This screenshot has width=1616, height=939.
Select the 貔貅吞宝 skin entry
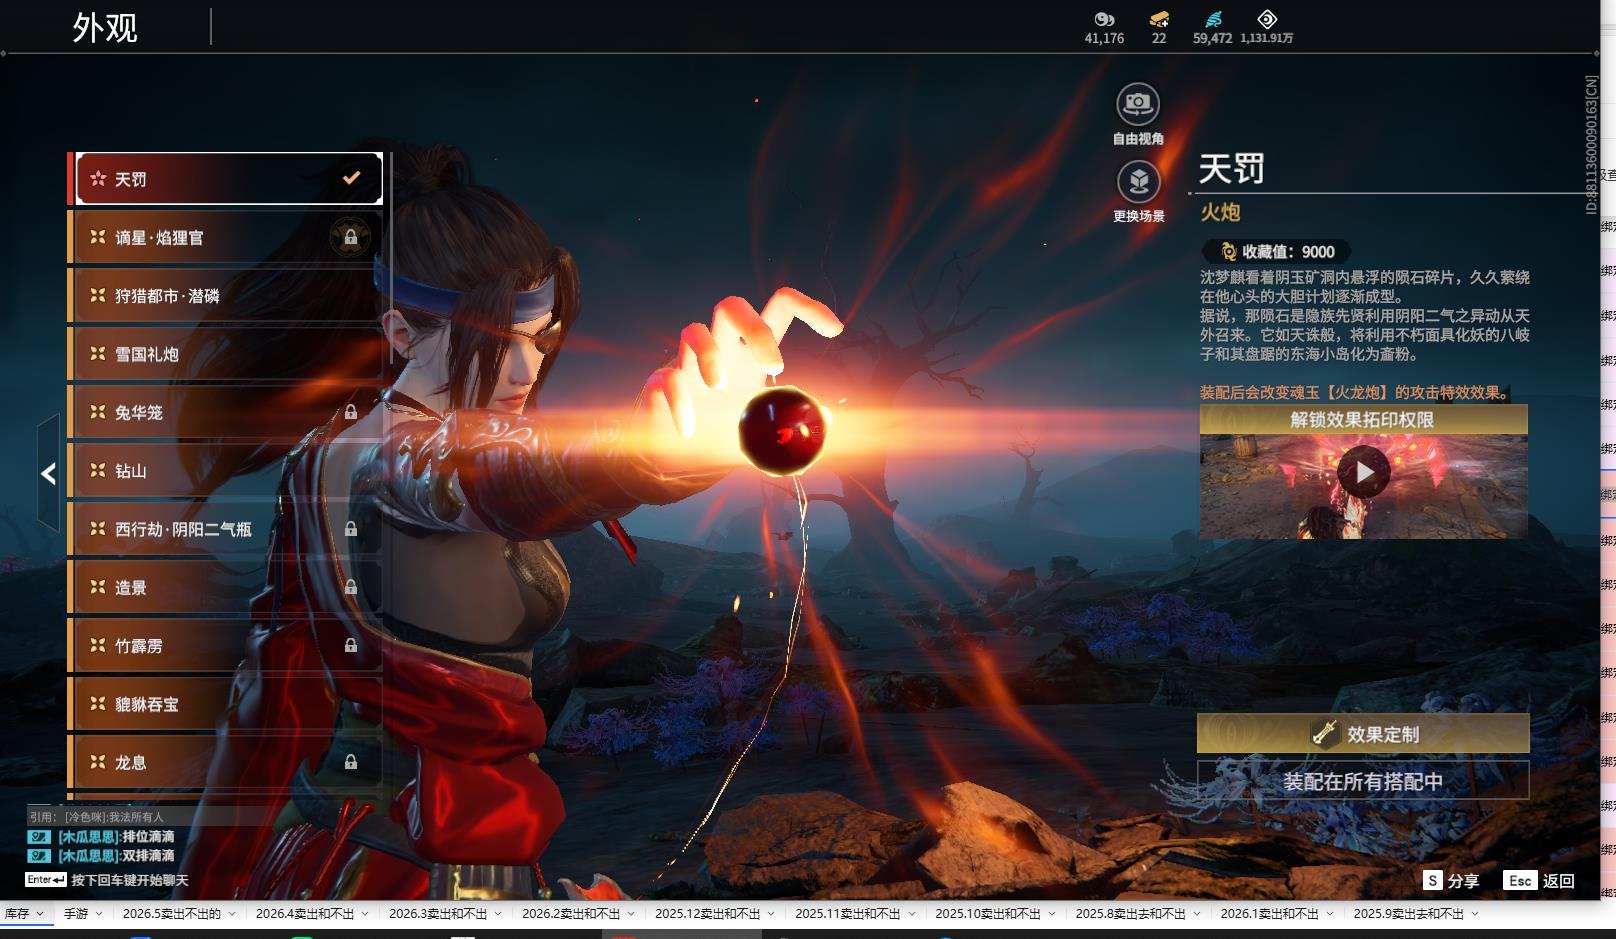coord(226,703)
